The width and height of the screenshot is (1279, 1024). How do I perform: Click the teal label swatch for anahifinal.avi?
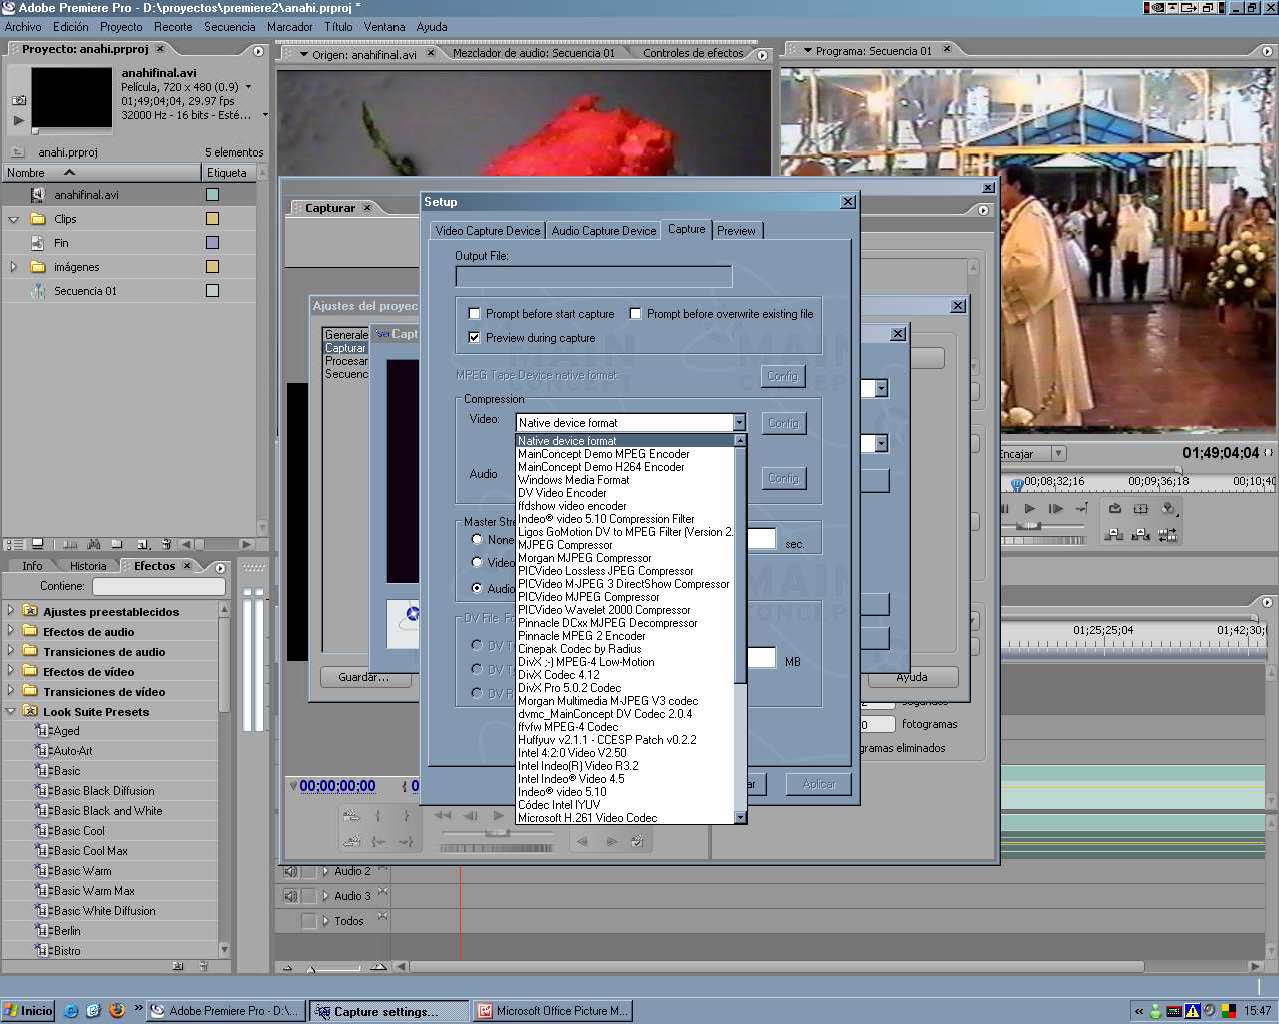click(x=212, y=195)
